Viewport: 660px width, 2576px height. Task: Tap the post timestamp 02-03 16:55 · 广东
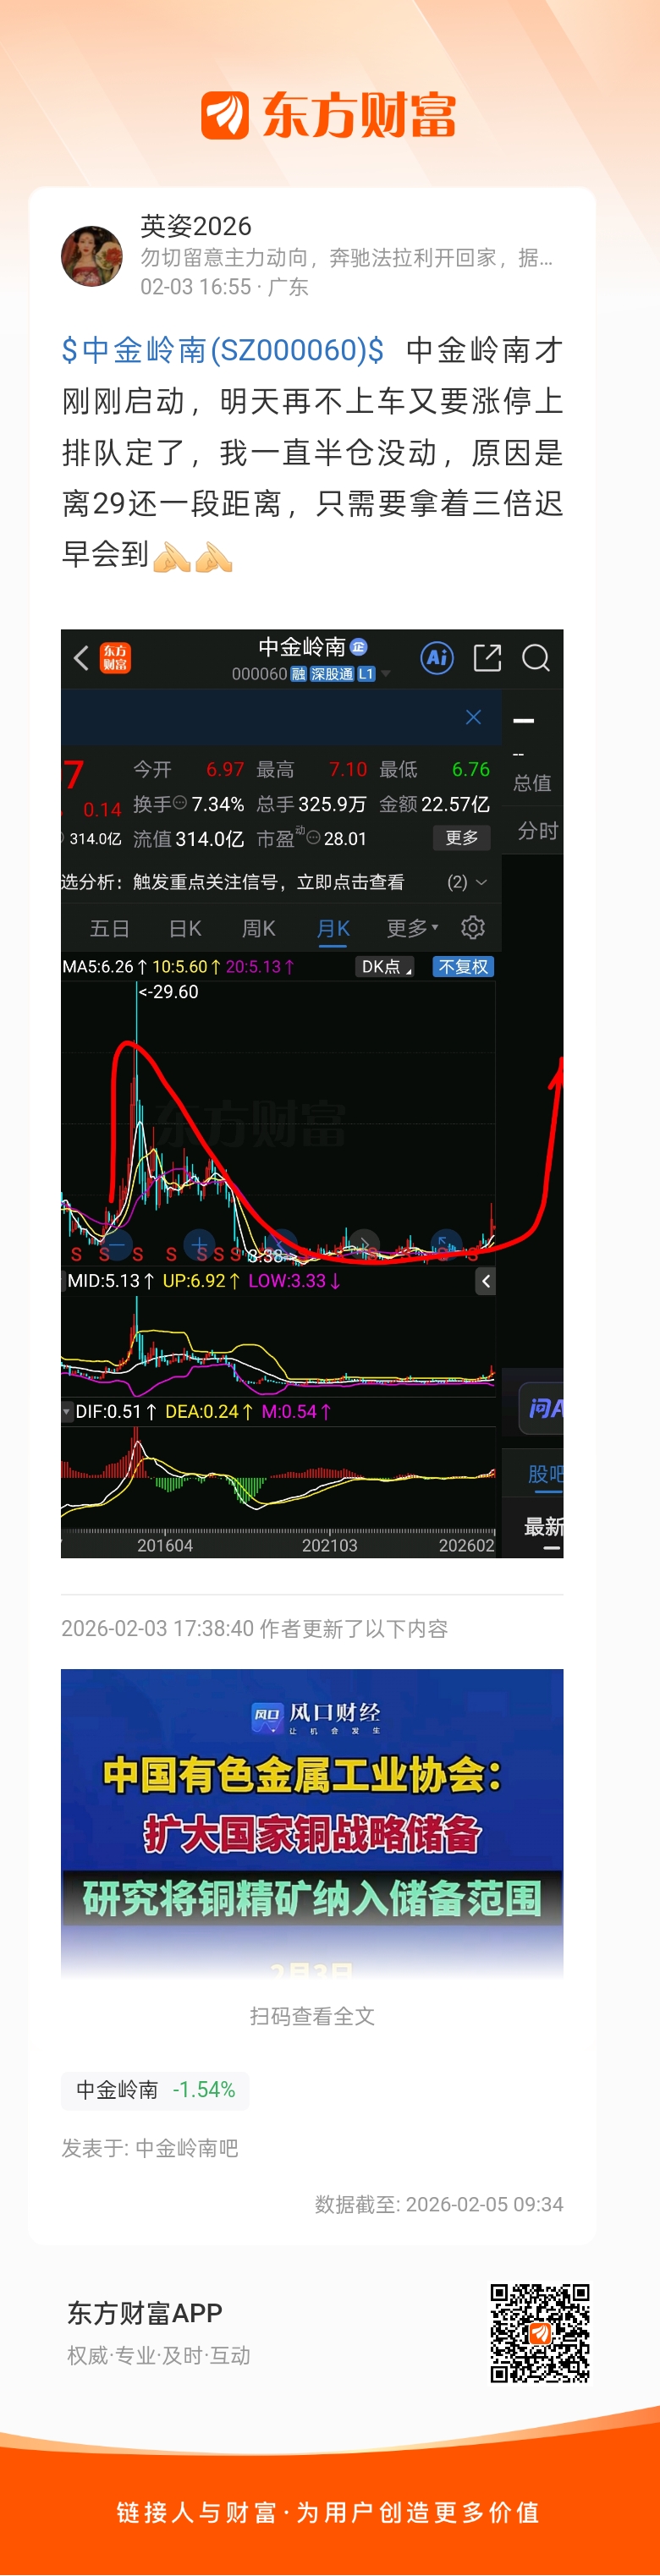[225, 287]
